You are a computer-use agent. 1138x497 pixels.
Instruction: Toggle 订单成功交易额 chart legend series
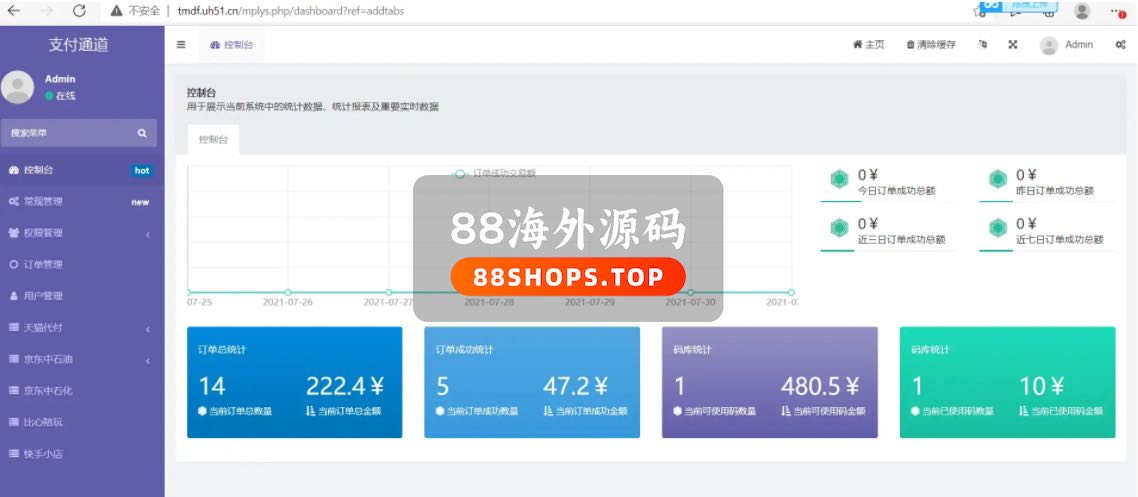tap(496, 173)
